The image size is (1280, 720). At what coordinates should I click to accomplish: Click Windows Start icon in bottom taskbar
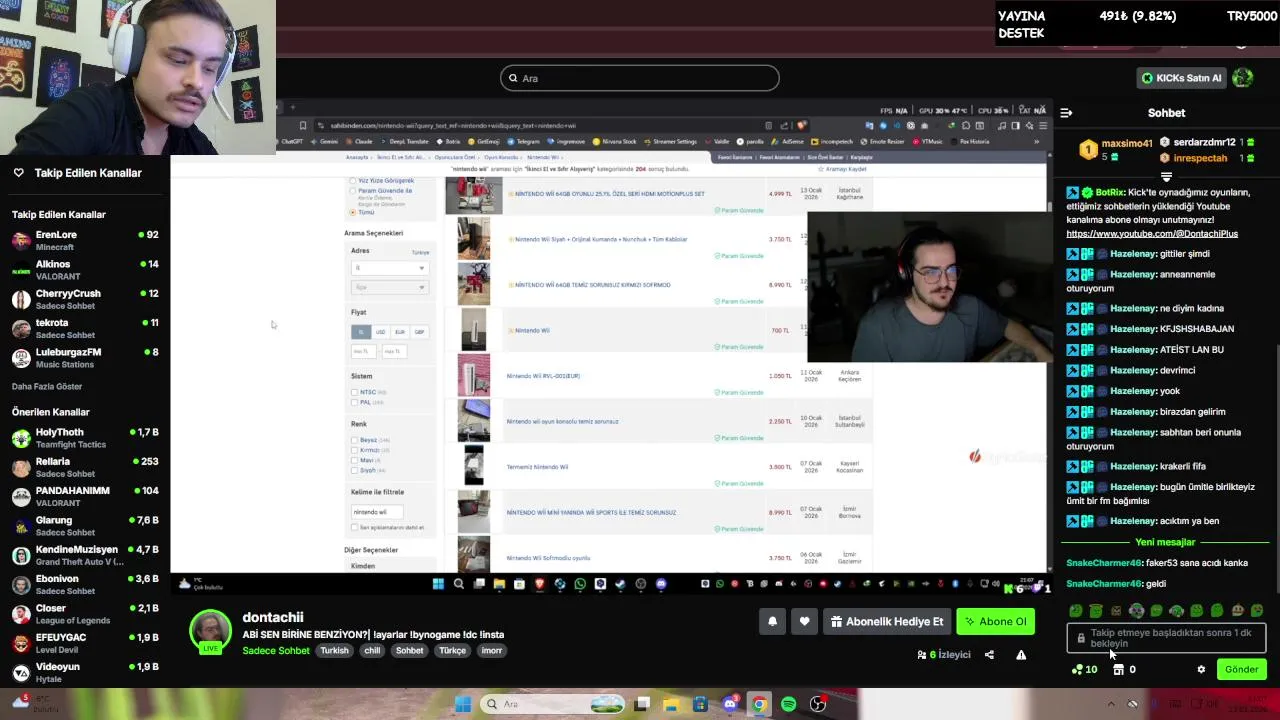coord(463,704)
